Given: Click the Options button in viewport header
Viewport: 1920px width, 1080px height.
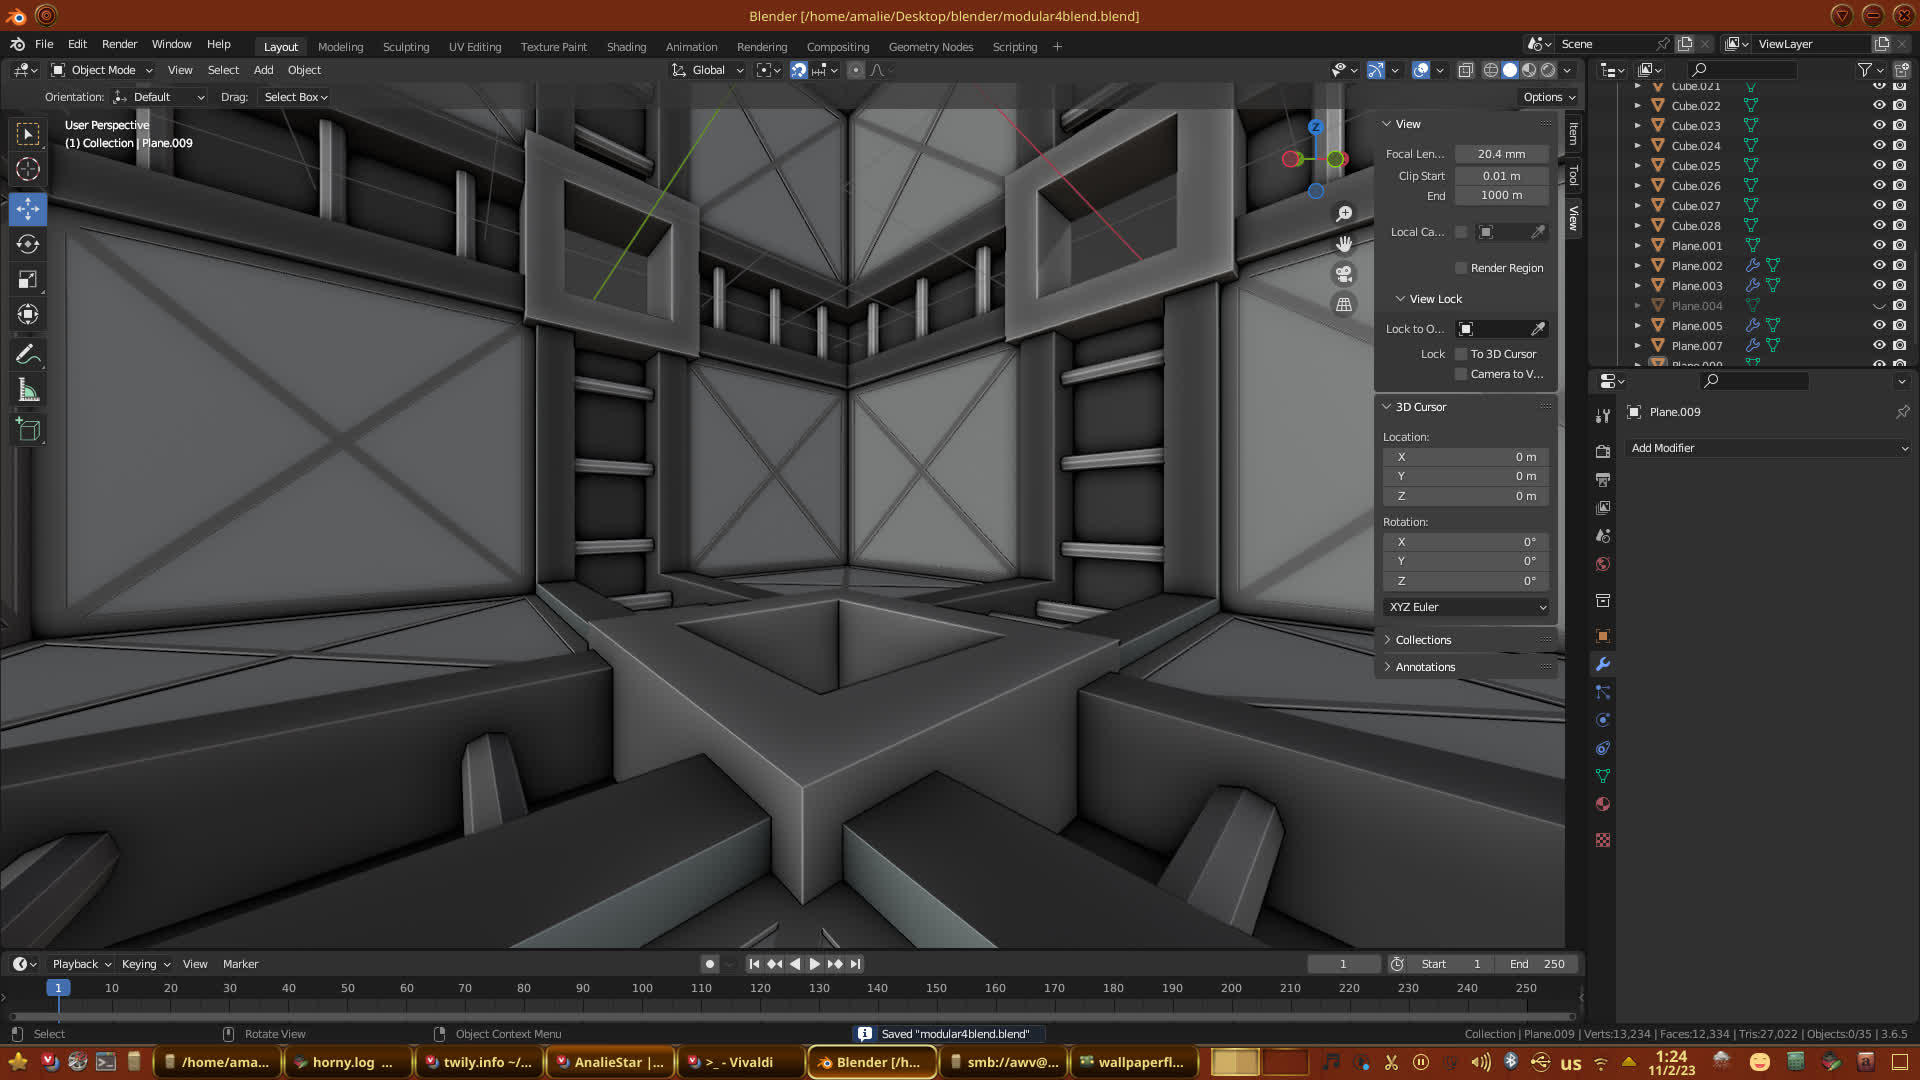Looking at the screenshot, I should (1548, 97).
